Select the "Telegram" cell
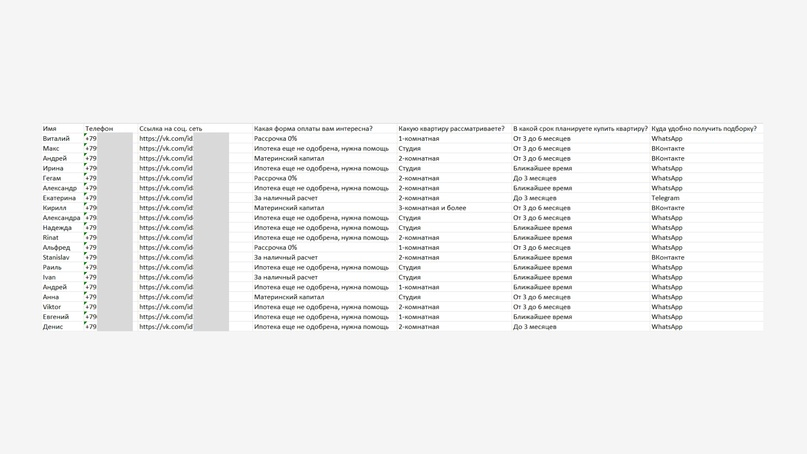Image resolution: width=807 pixels, height=454 pixels. 665,198
